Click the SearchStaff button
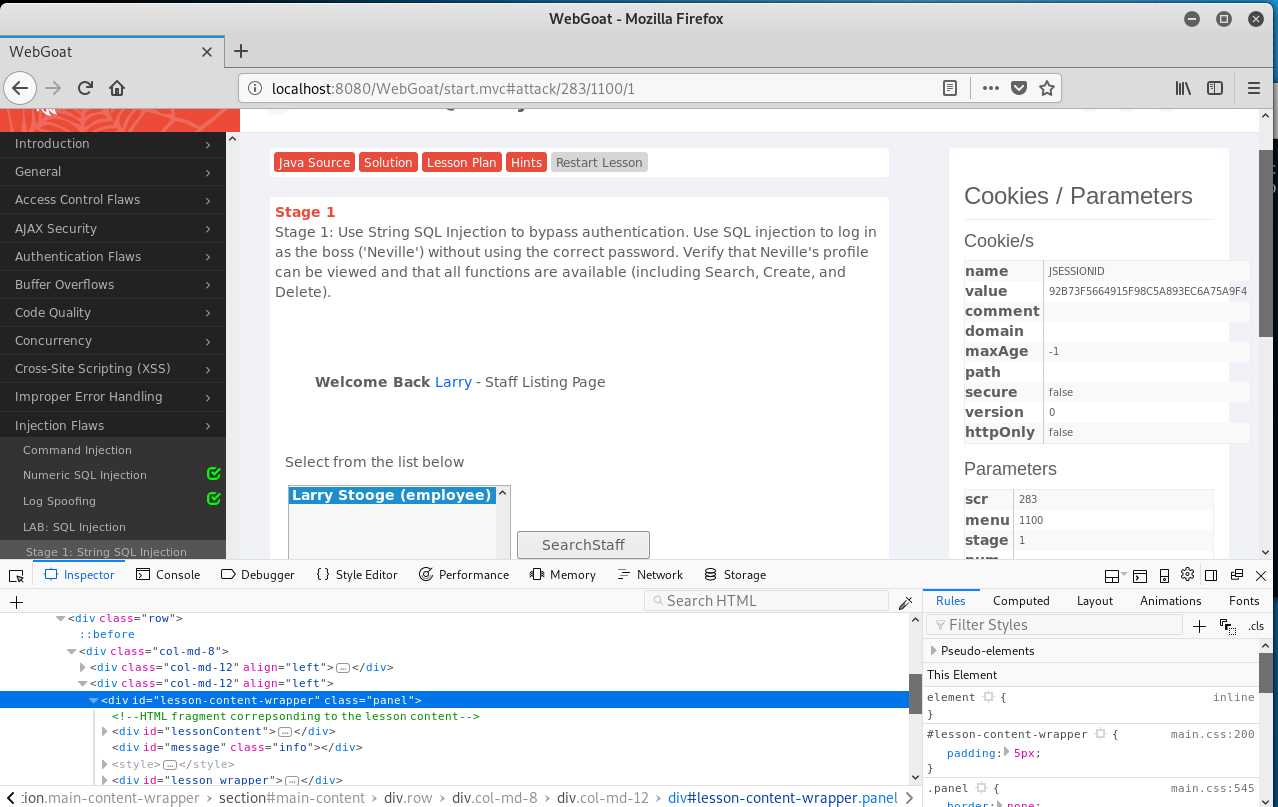Screen dimensions: 1278x807 [583, 545]
